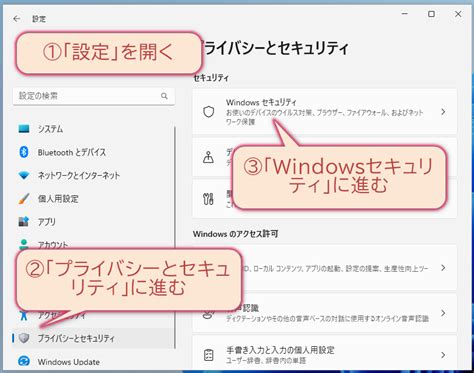Click the accessibility figure icon

pos(24,315)
